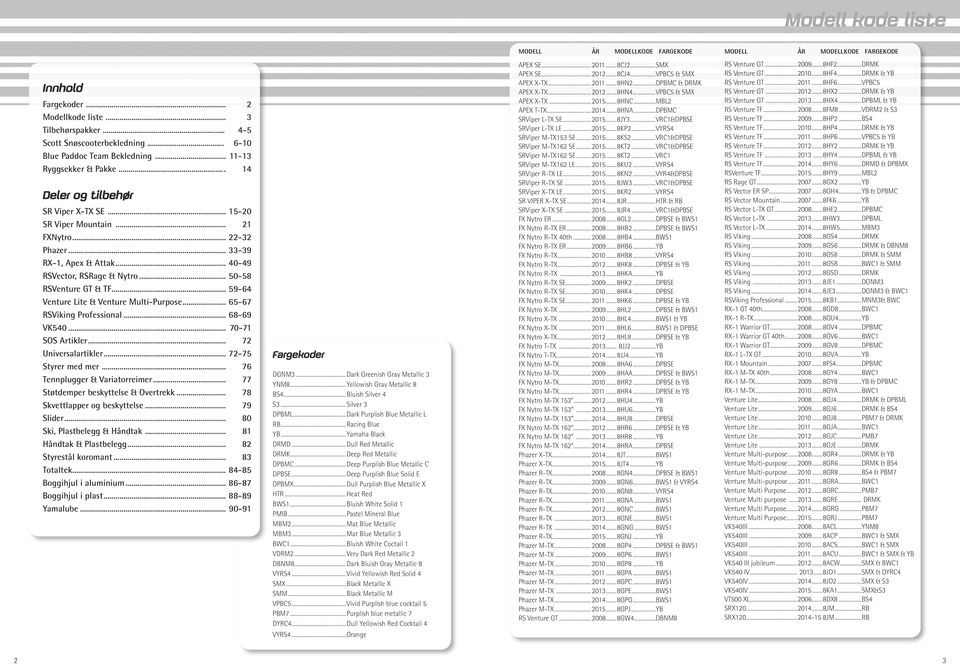Click the 'Bluish Silver 4' colour name
This screenshot has width=960, height=664.
click(366, 395)
